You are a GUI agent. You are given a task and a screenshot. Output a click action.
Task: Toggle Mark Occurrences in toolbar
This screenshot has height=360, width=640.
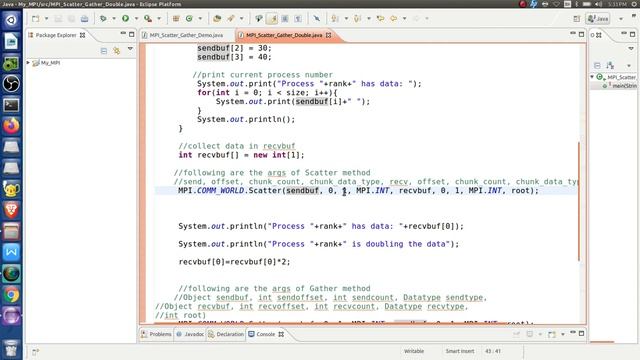point(272,18)
